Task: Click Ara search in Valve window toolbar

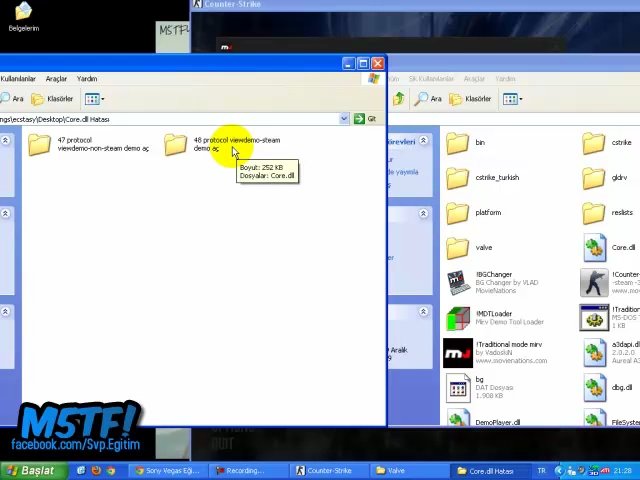Action: point(428,99)
